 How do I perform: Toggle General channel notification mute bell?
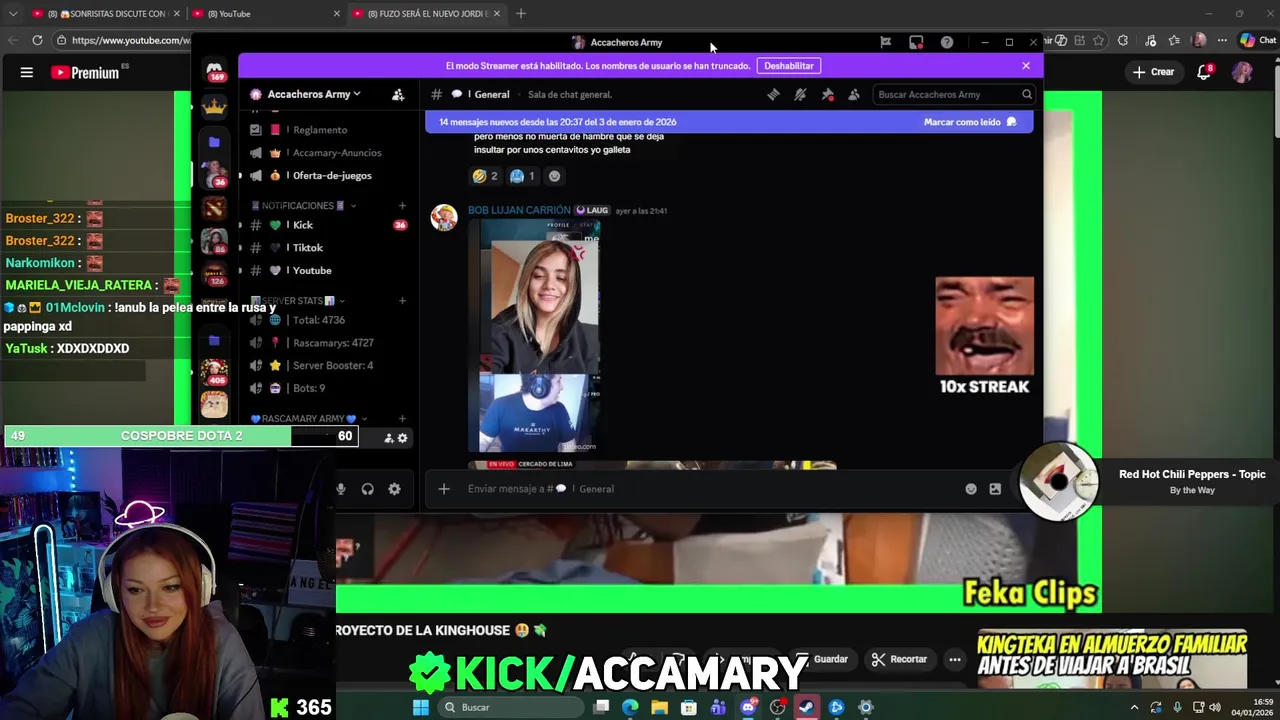point(800,94)
